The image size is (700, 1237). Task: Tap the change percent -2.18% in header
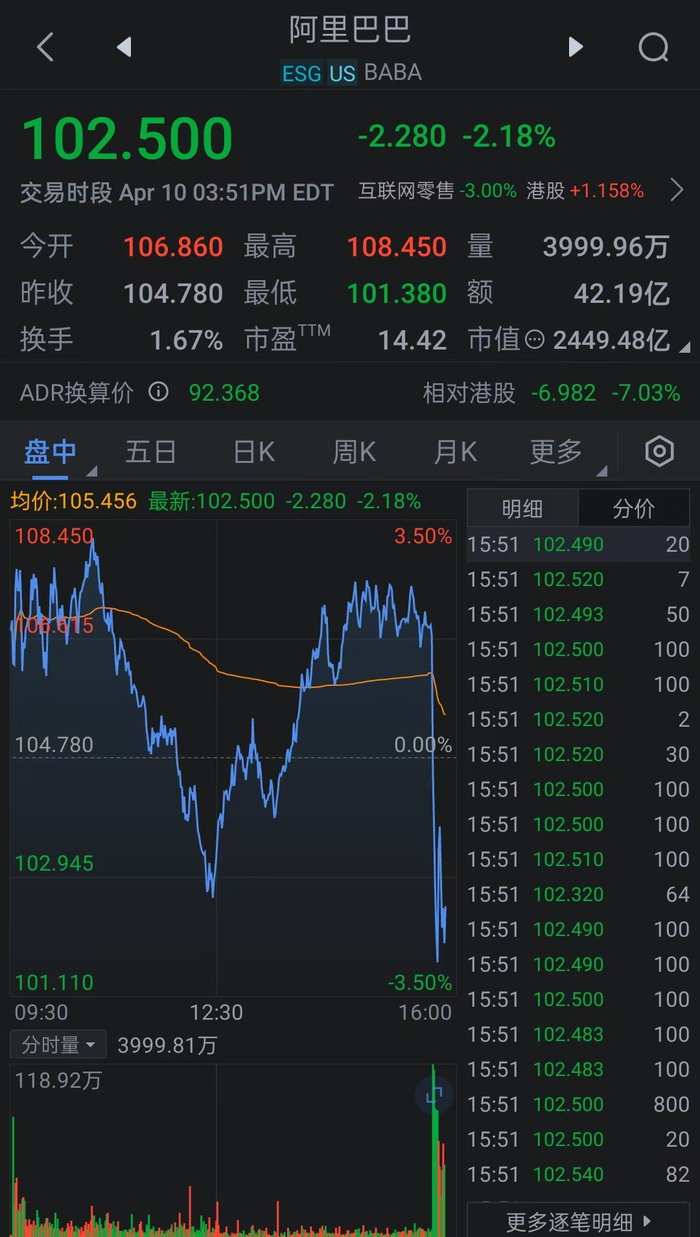tap(508, 137)
